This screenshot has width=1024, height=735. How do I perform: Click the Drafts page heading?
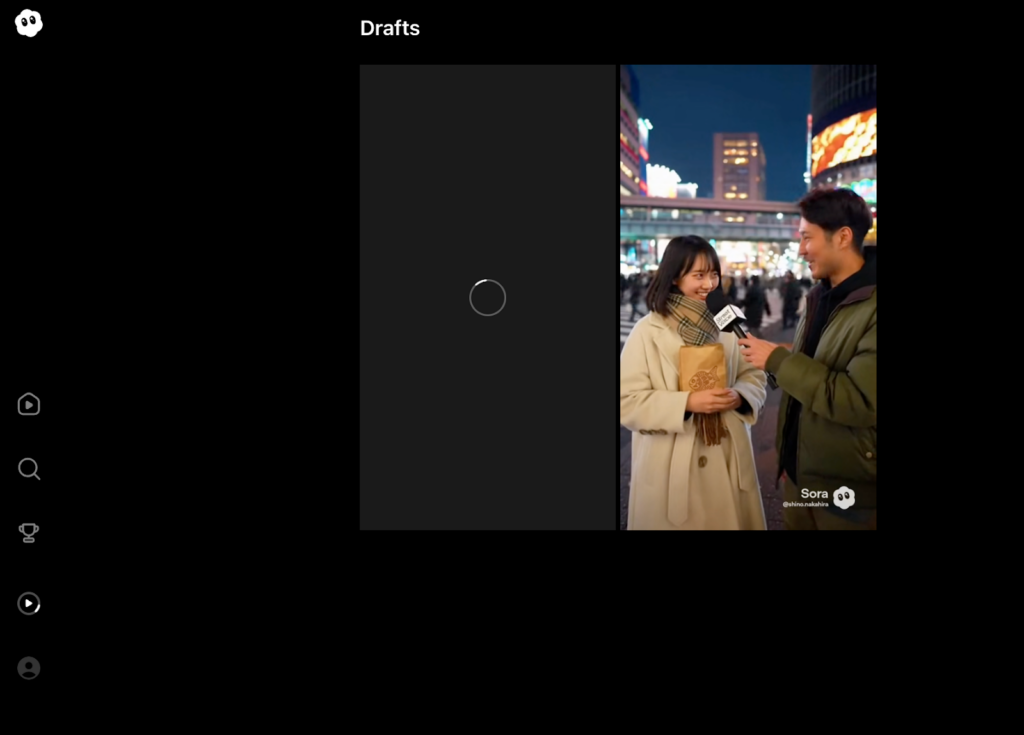coord(390,28)
